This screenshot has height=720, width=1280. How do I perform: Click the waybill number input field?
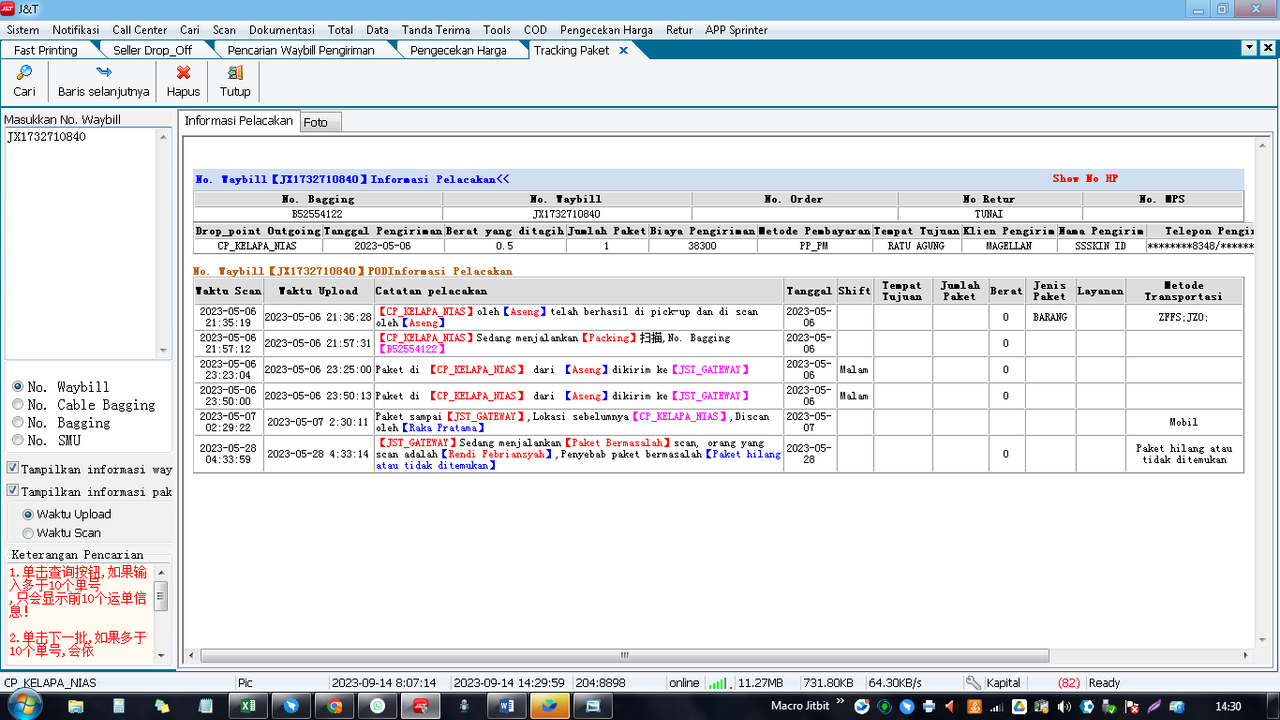coord(81,243)
